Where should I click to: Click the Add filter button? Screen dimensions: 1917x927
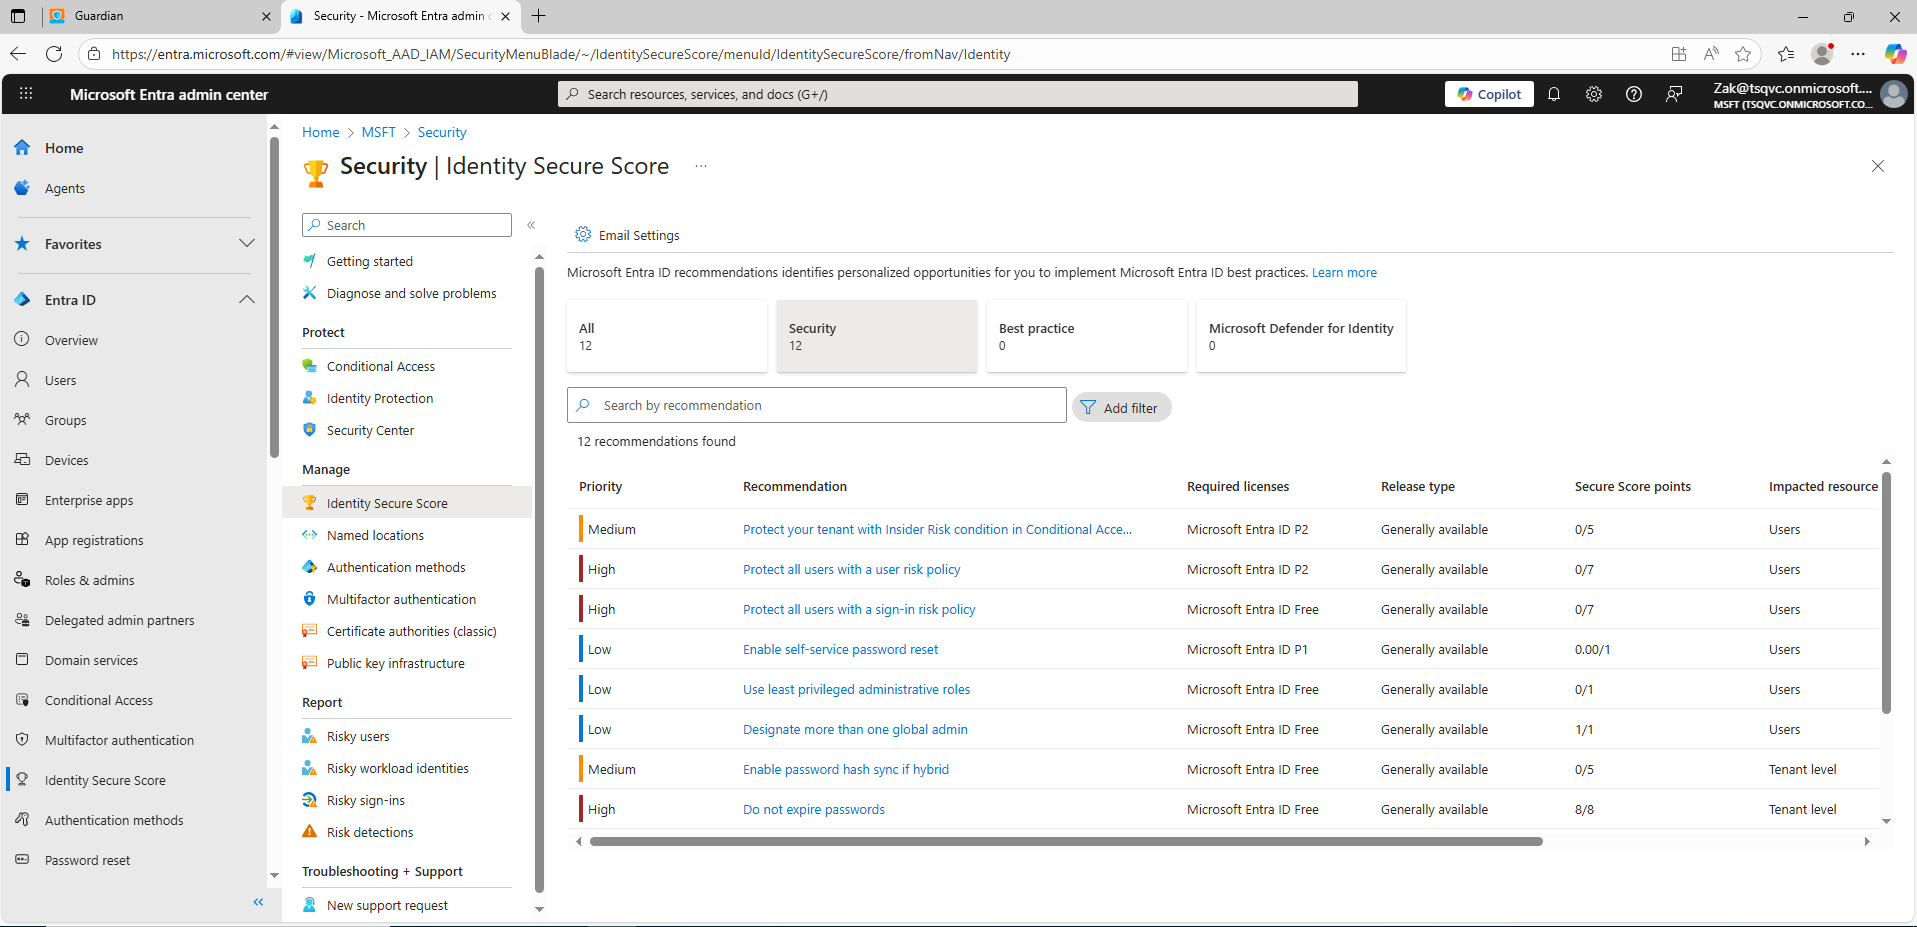[1121, 408]
